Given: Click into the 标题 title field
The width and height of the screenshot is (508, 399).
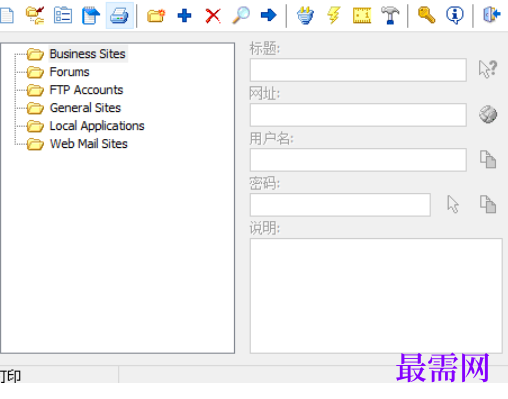Looking at the screenshot, I should pos(358,70).
